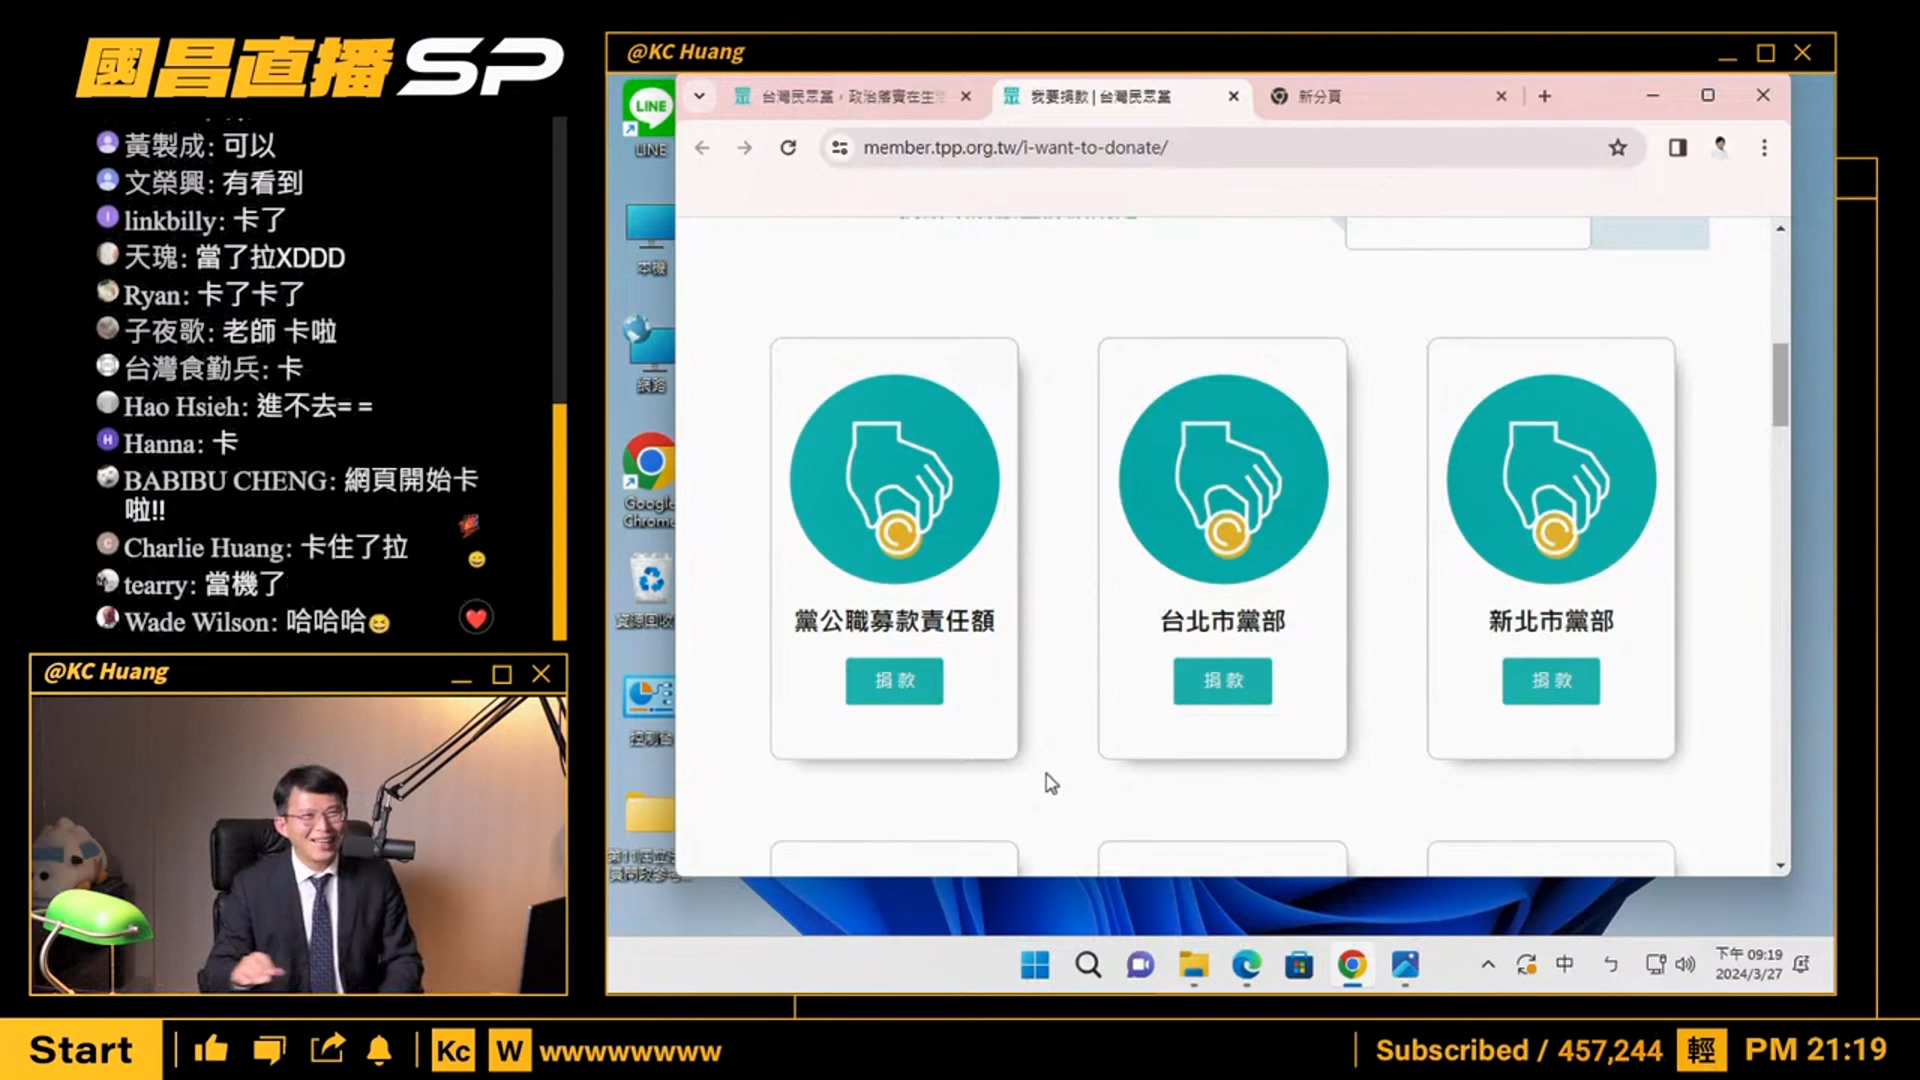Image resolution: width=1920 pixels, height=1080 pixels.
Task: Click the share icon in the stream bar
Action: [x=327, y=1049]
